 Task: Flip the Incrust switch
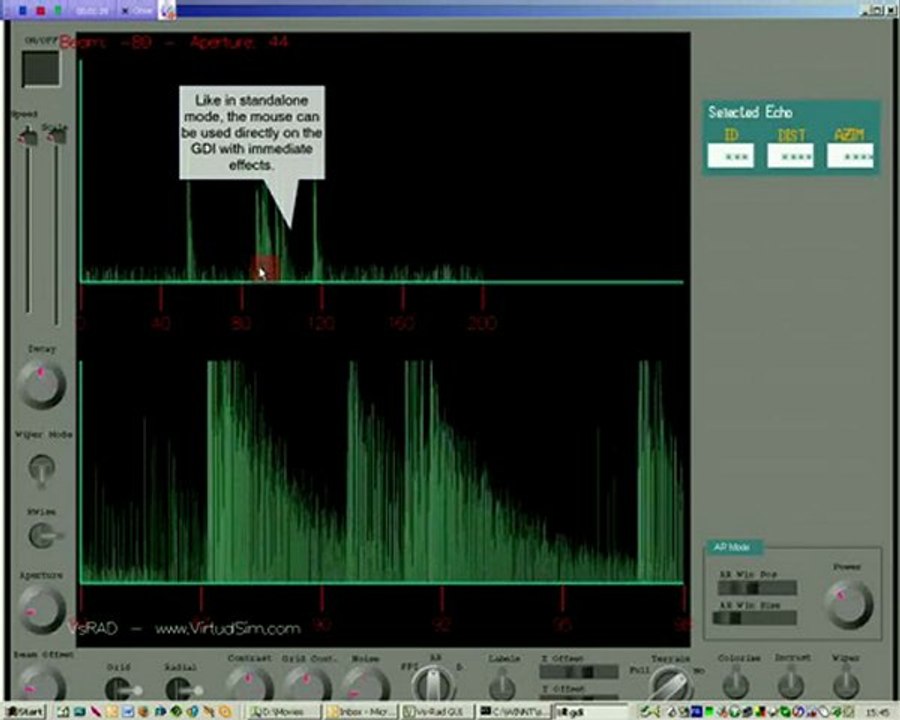[x=790, y=684]
